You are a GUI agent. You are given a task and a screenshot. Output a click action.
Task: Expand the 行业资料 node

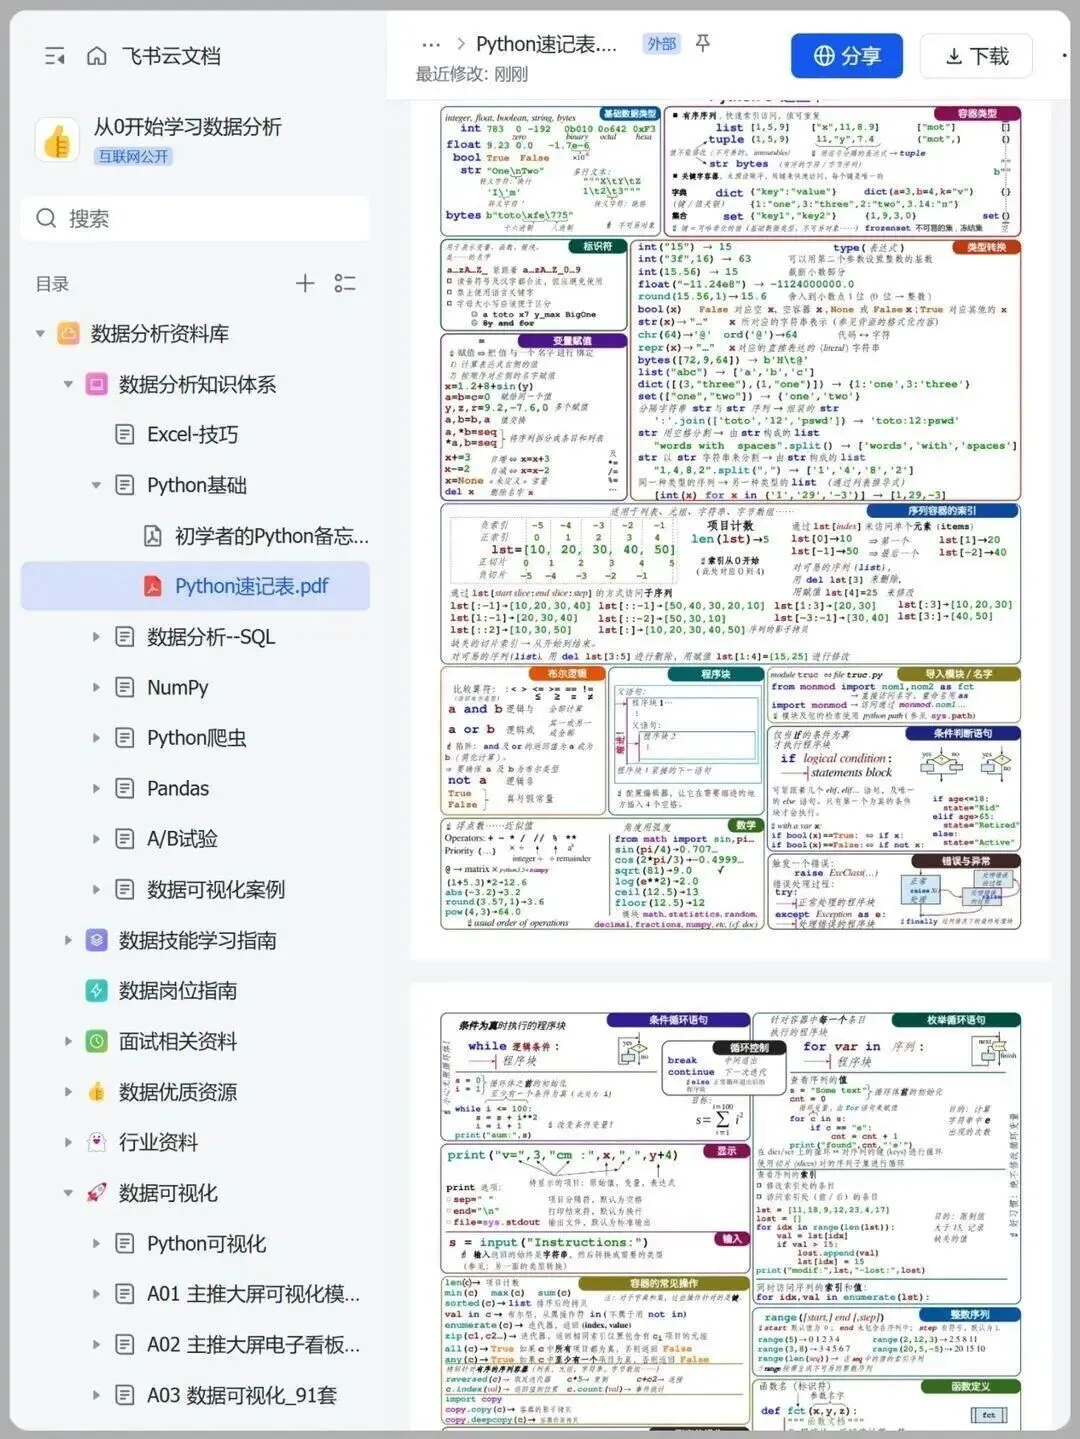coord(68,1142)
